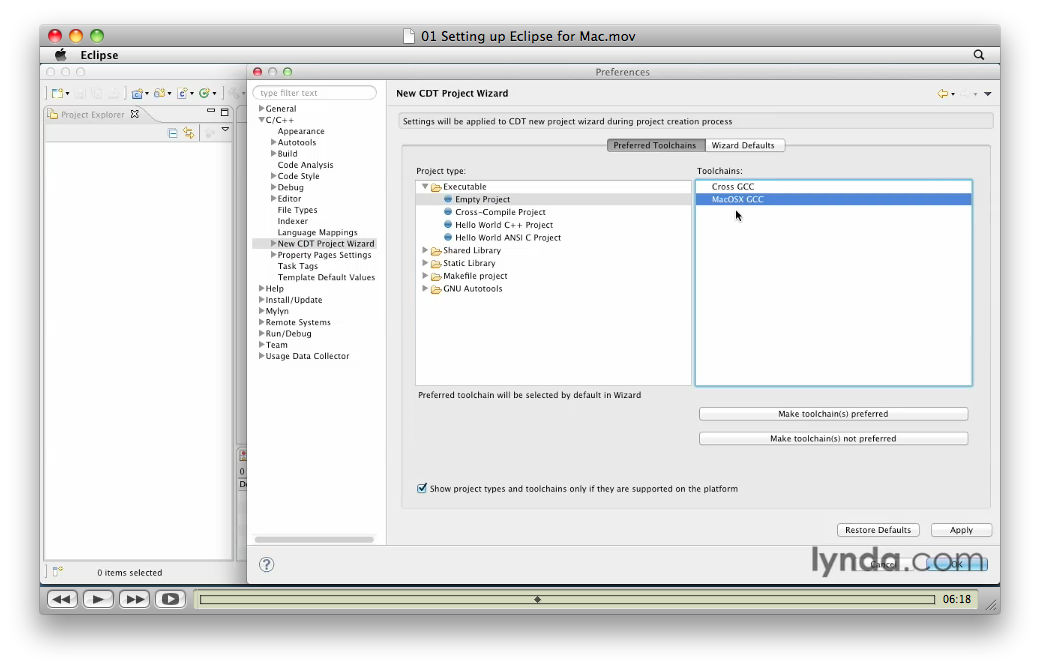The width and height of the screenshot is (1040, 669).
Task: Minimize the Project Explorer view
Action: tap(211, 111)
